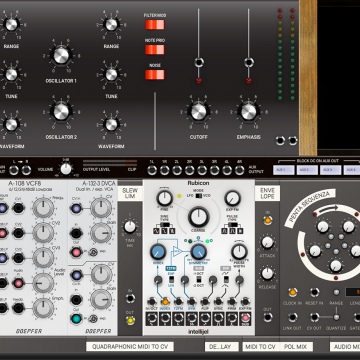
Task: Click the yellow Slew Limiter OUT jack
Action: coord(130,320)
